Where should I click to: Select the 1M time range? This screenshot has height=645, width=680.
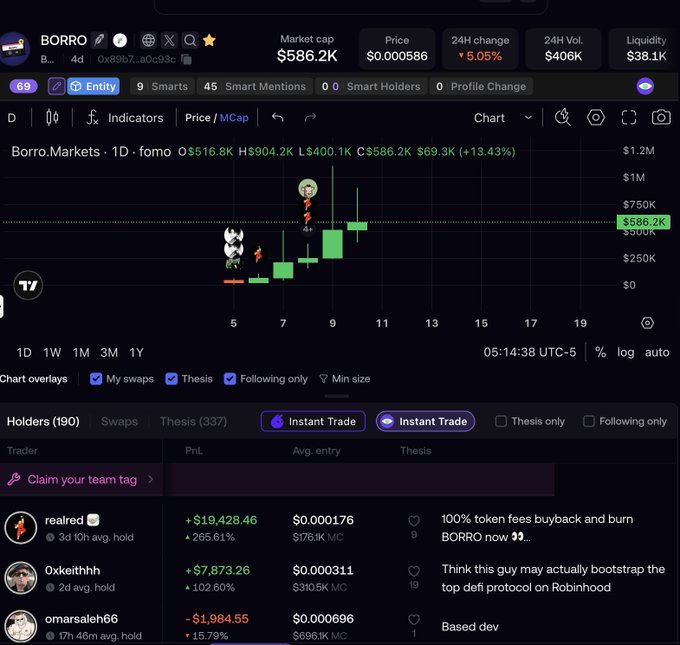81,353
